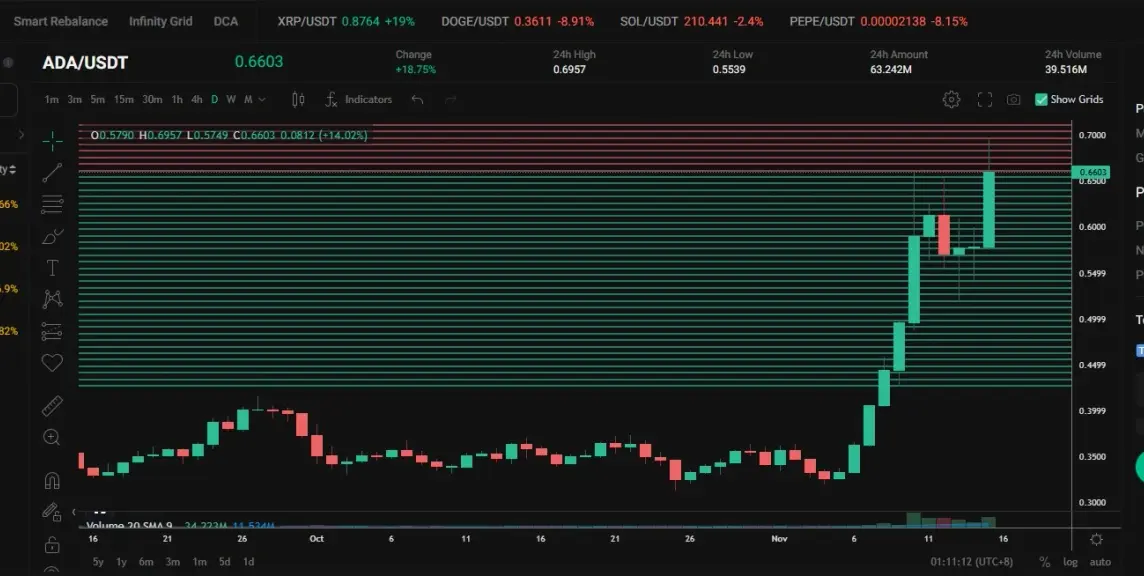Screen dimensions: 1144x576
Task: Open the position forecasting tool
Action: (52, 331)
